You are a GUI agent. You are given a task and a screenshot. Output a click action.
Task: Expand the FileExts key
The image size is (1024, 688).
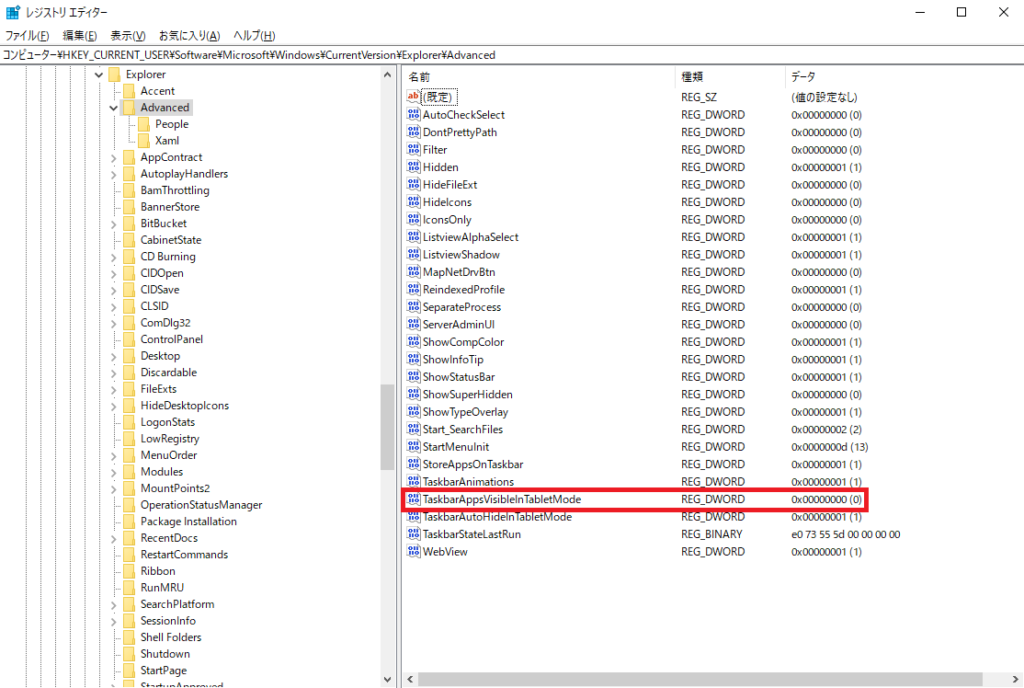pos(113,389)
